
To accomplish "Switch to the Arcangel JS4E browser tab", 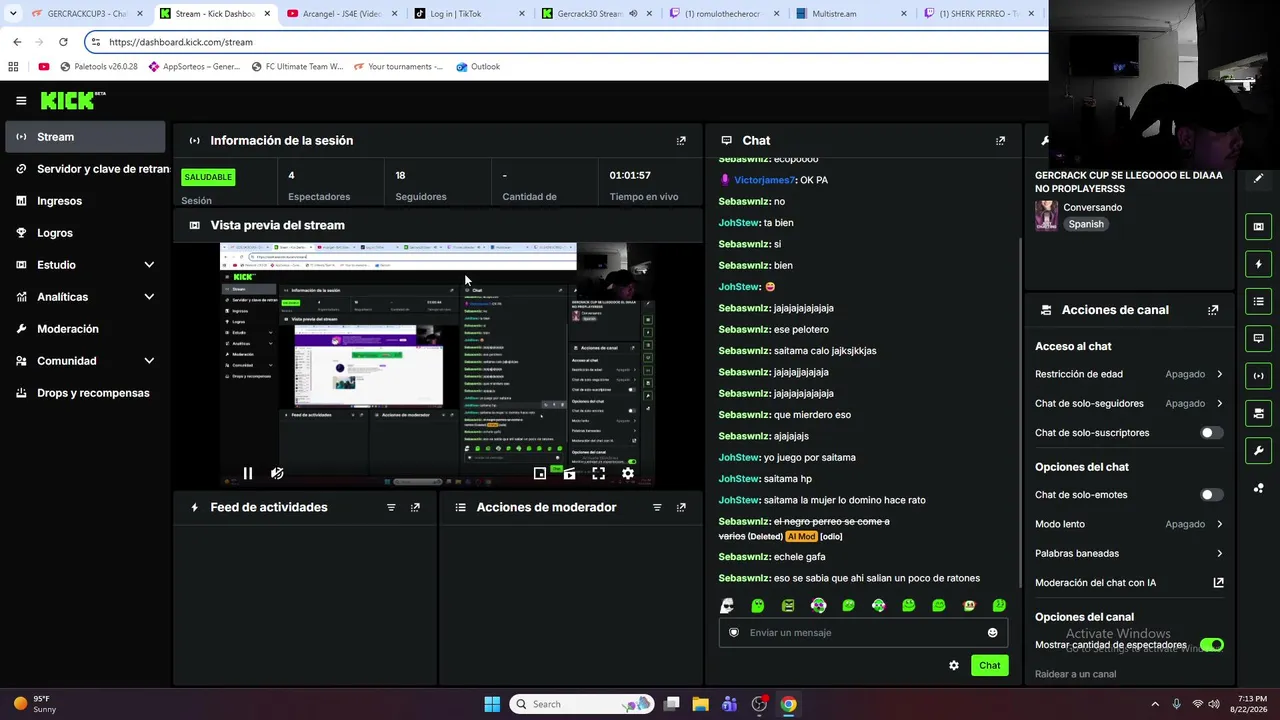I will [342, 14].
